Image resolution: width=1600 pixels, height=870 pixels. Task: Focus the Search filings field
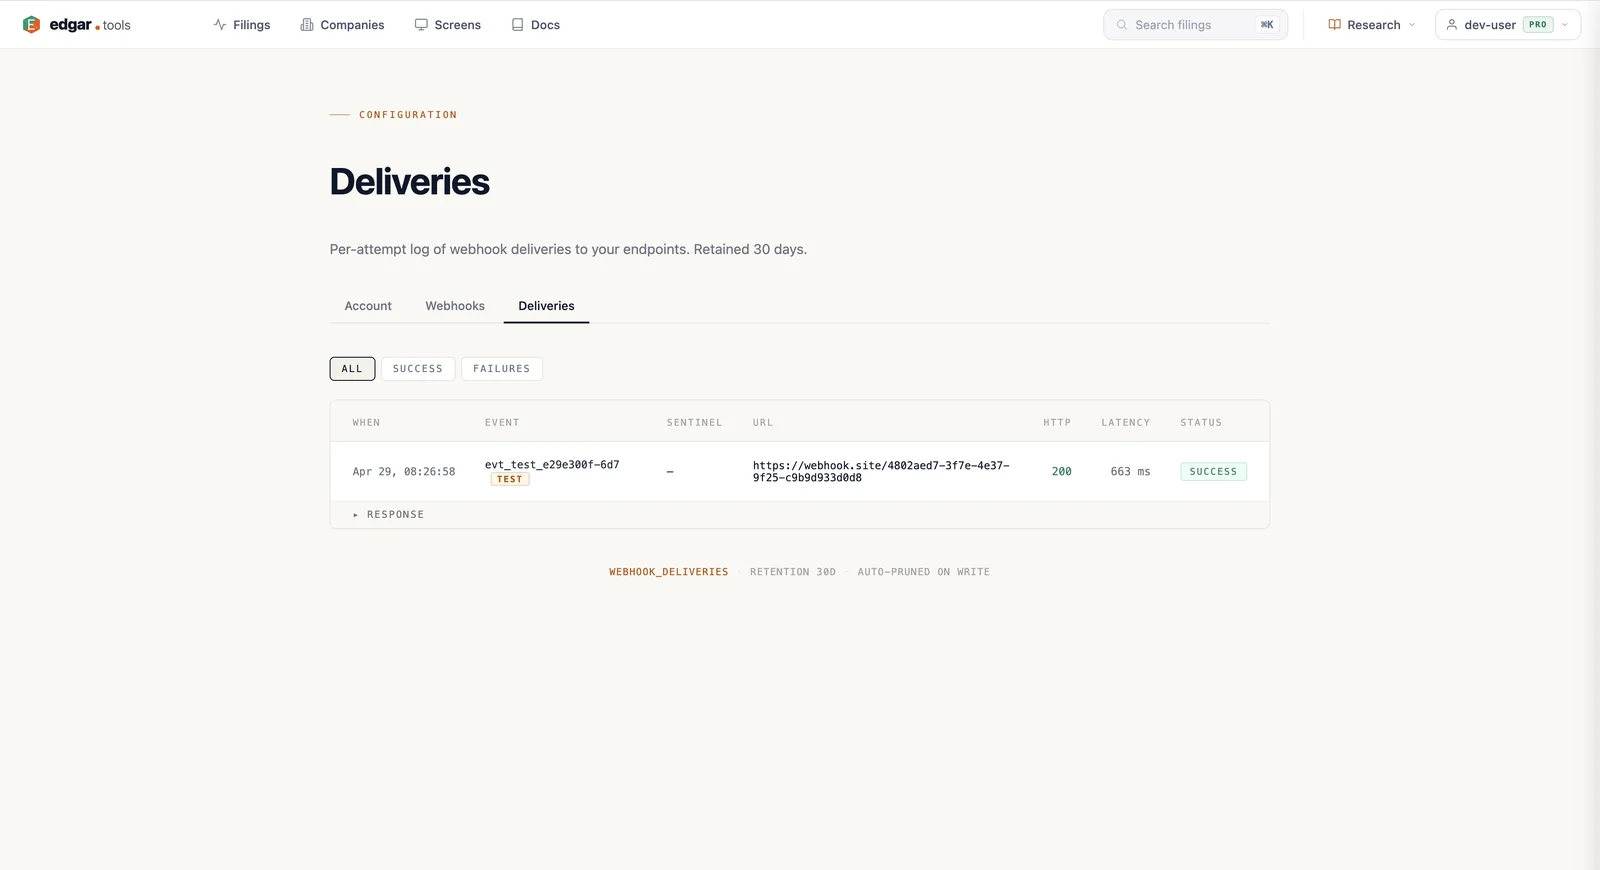tap(1195, 25)
